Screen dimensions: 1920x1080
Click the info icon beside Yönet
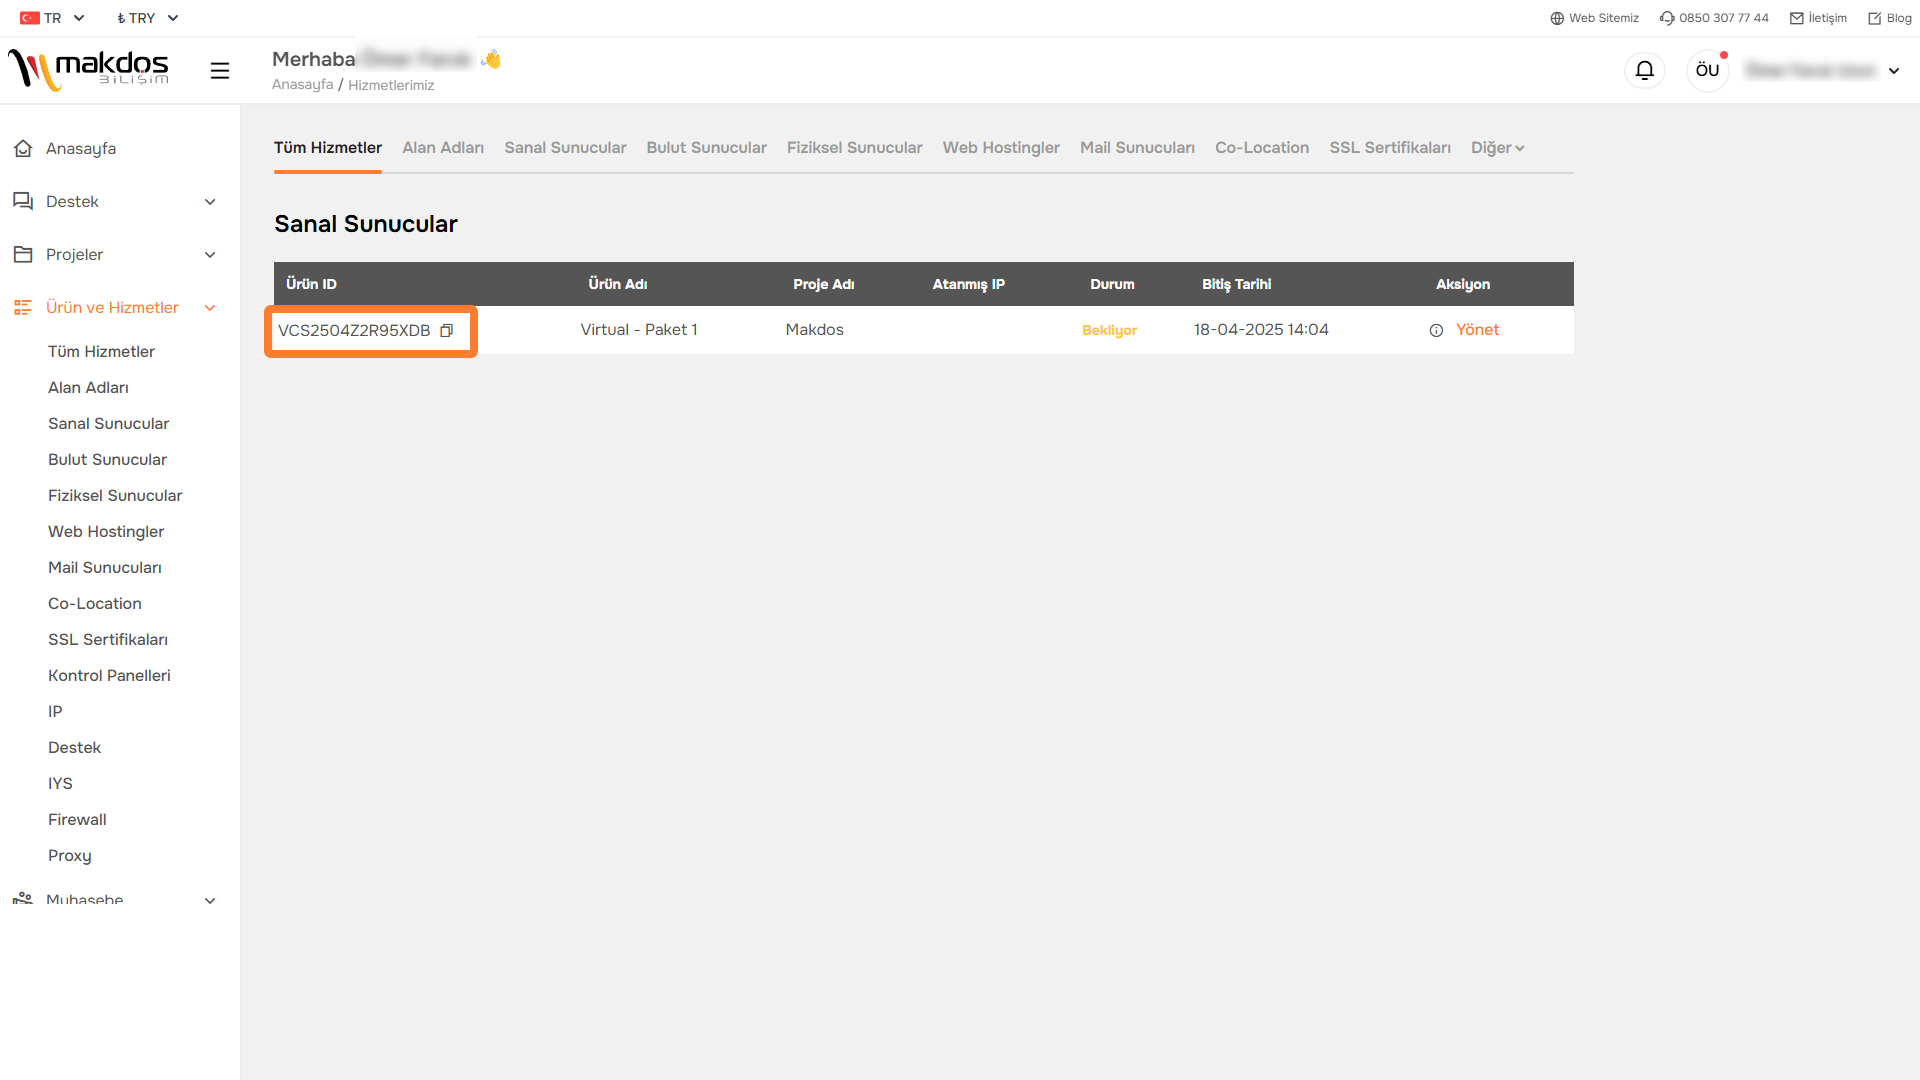[x=1436, y=331]
